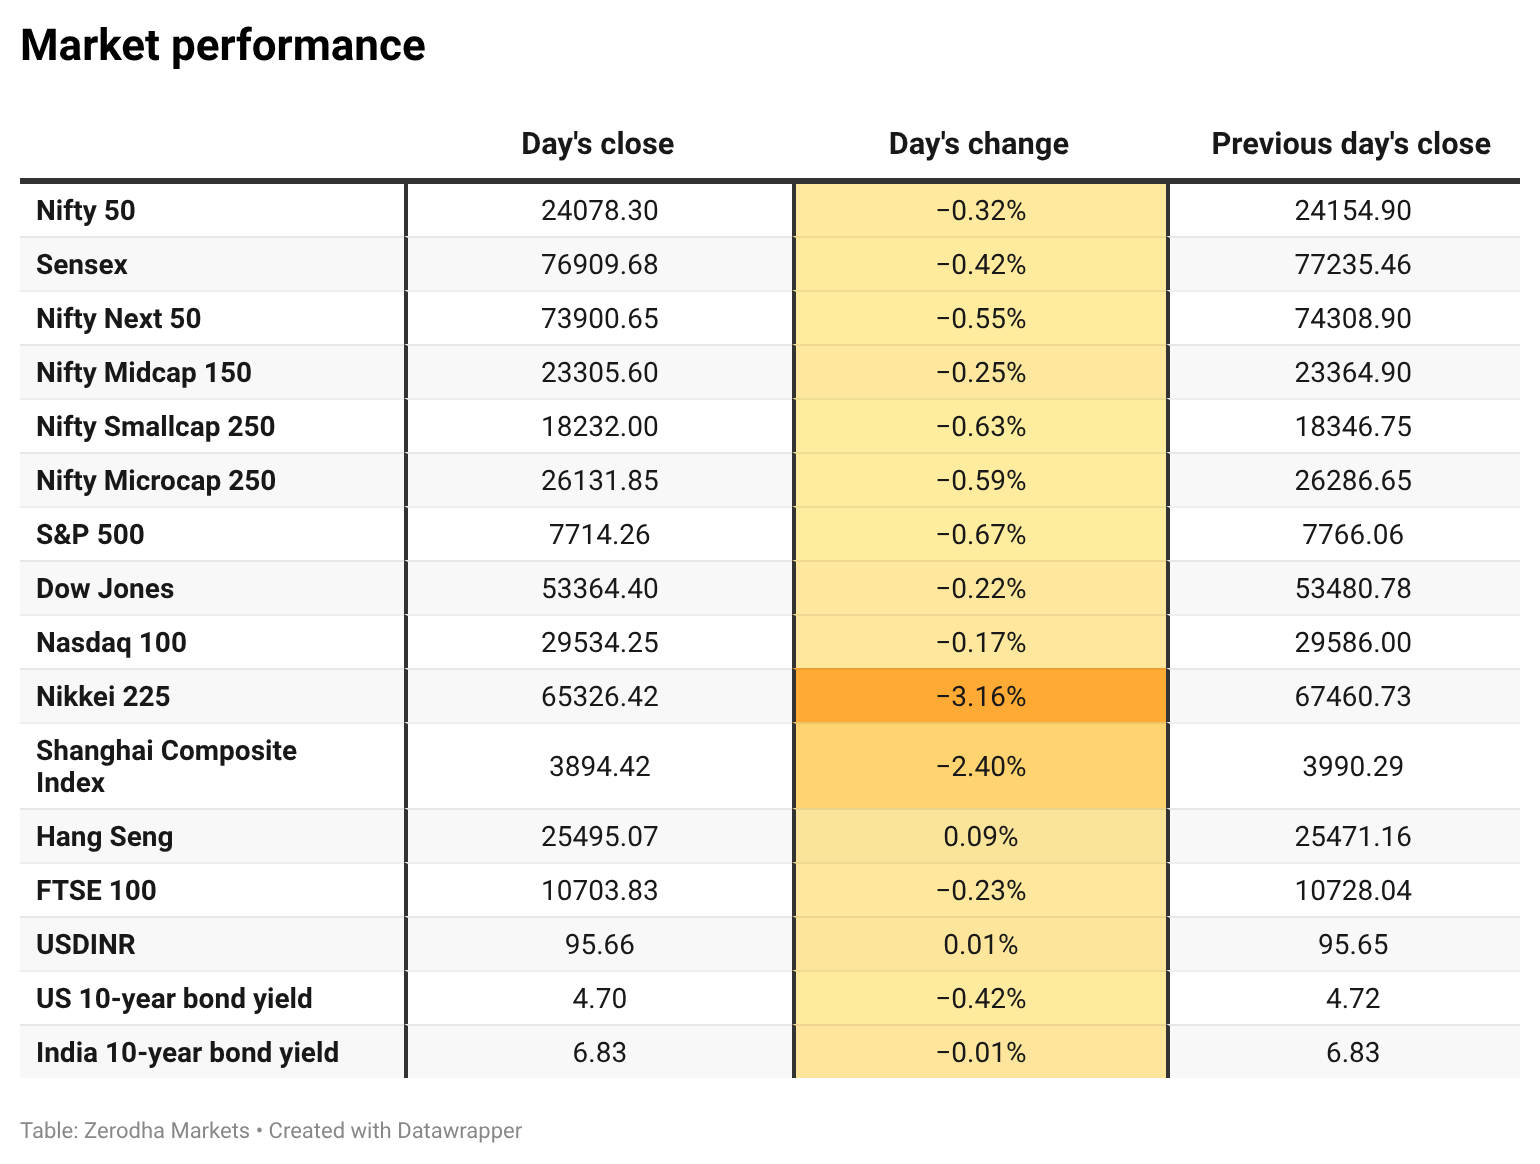1540x1164 pixels.
Task: Click Nifty Smallcap 250 day's close value
Action: point(600,427)
